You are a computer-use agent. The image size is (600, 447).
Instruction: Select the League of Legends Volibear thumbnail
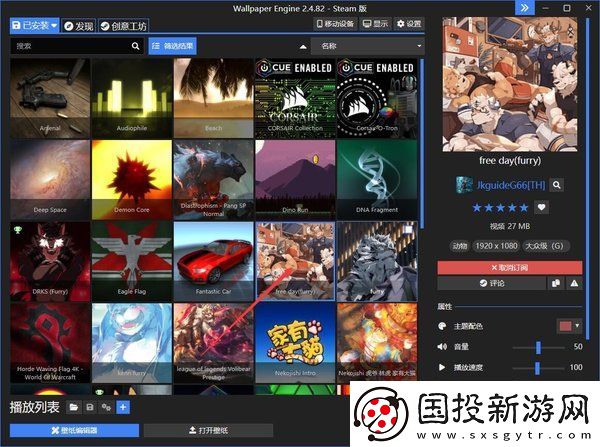(214, 343)
